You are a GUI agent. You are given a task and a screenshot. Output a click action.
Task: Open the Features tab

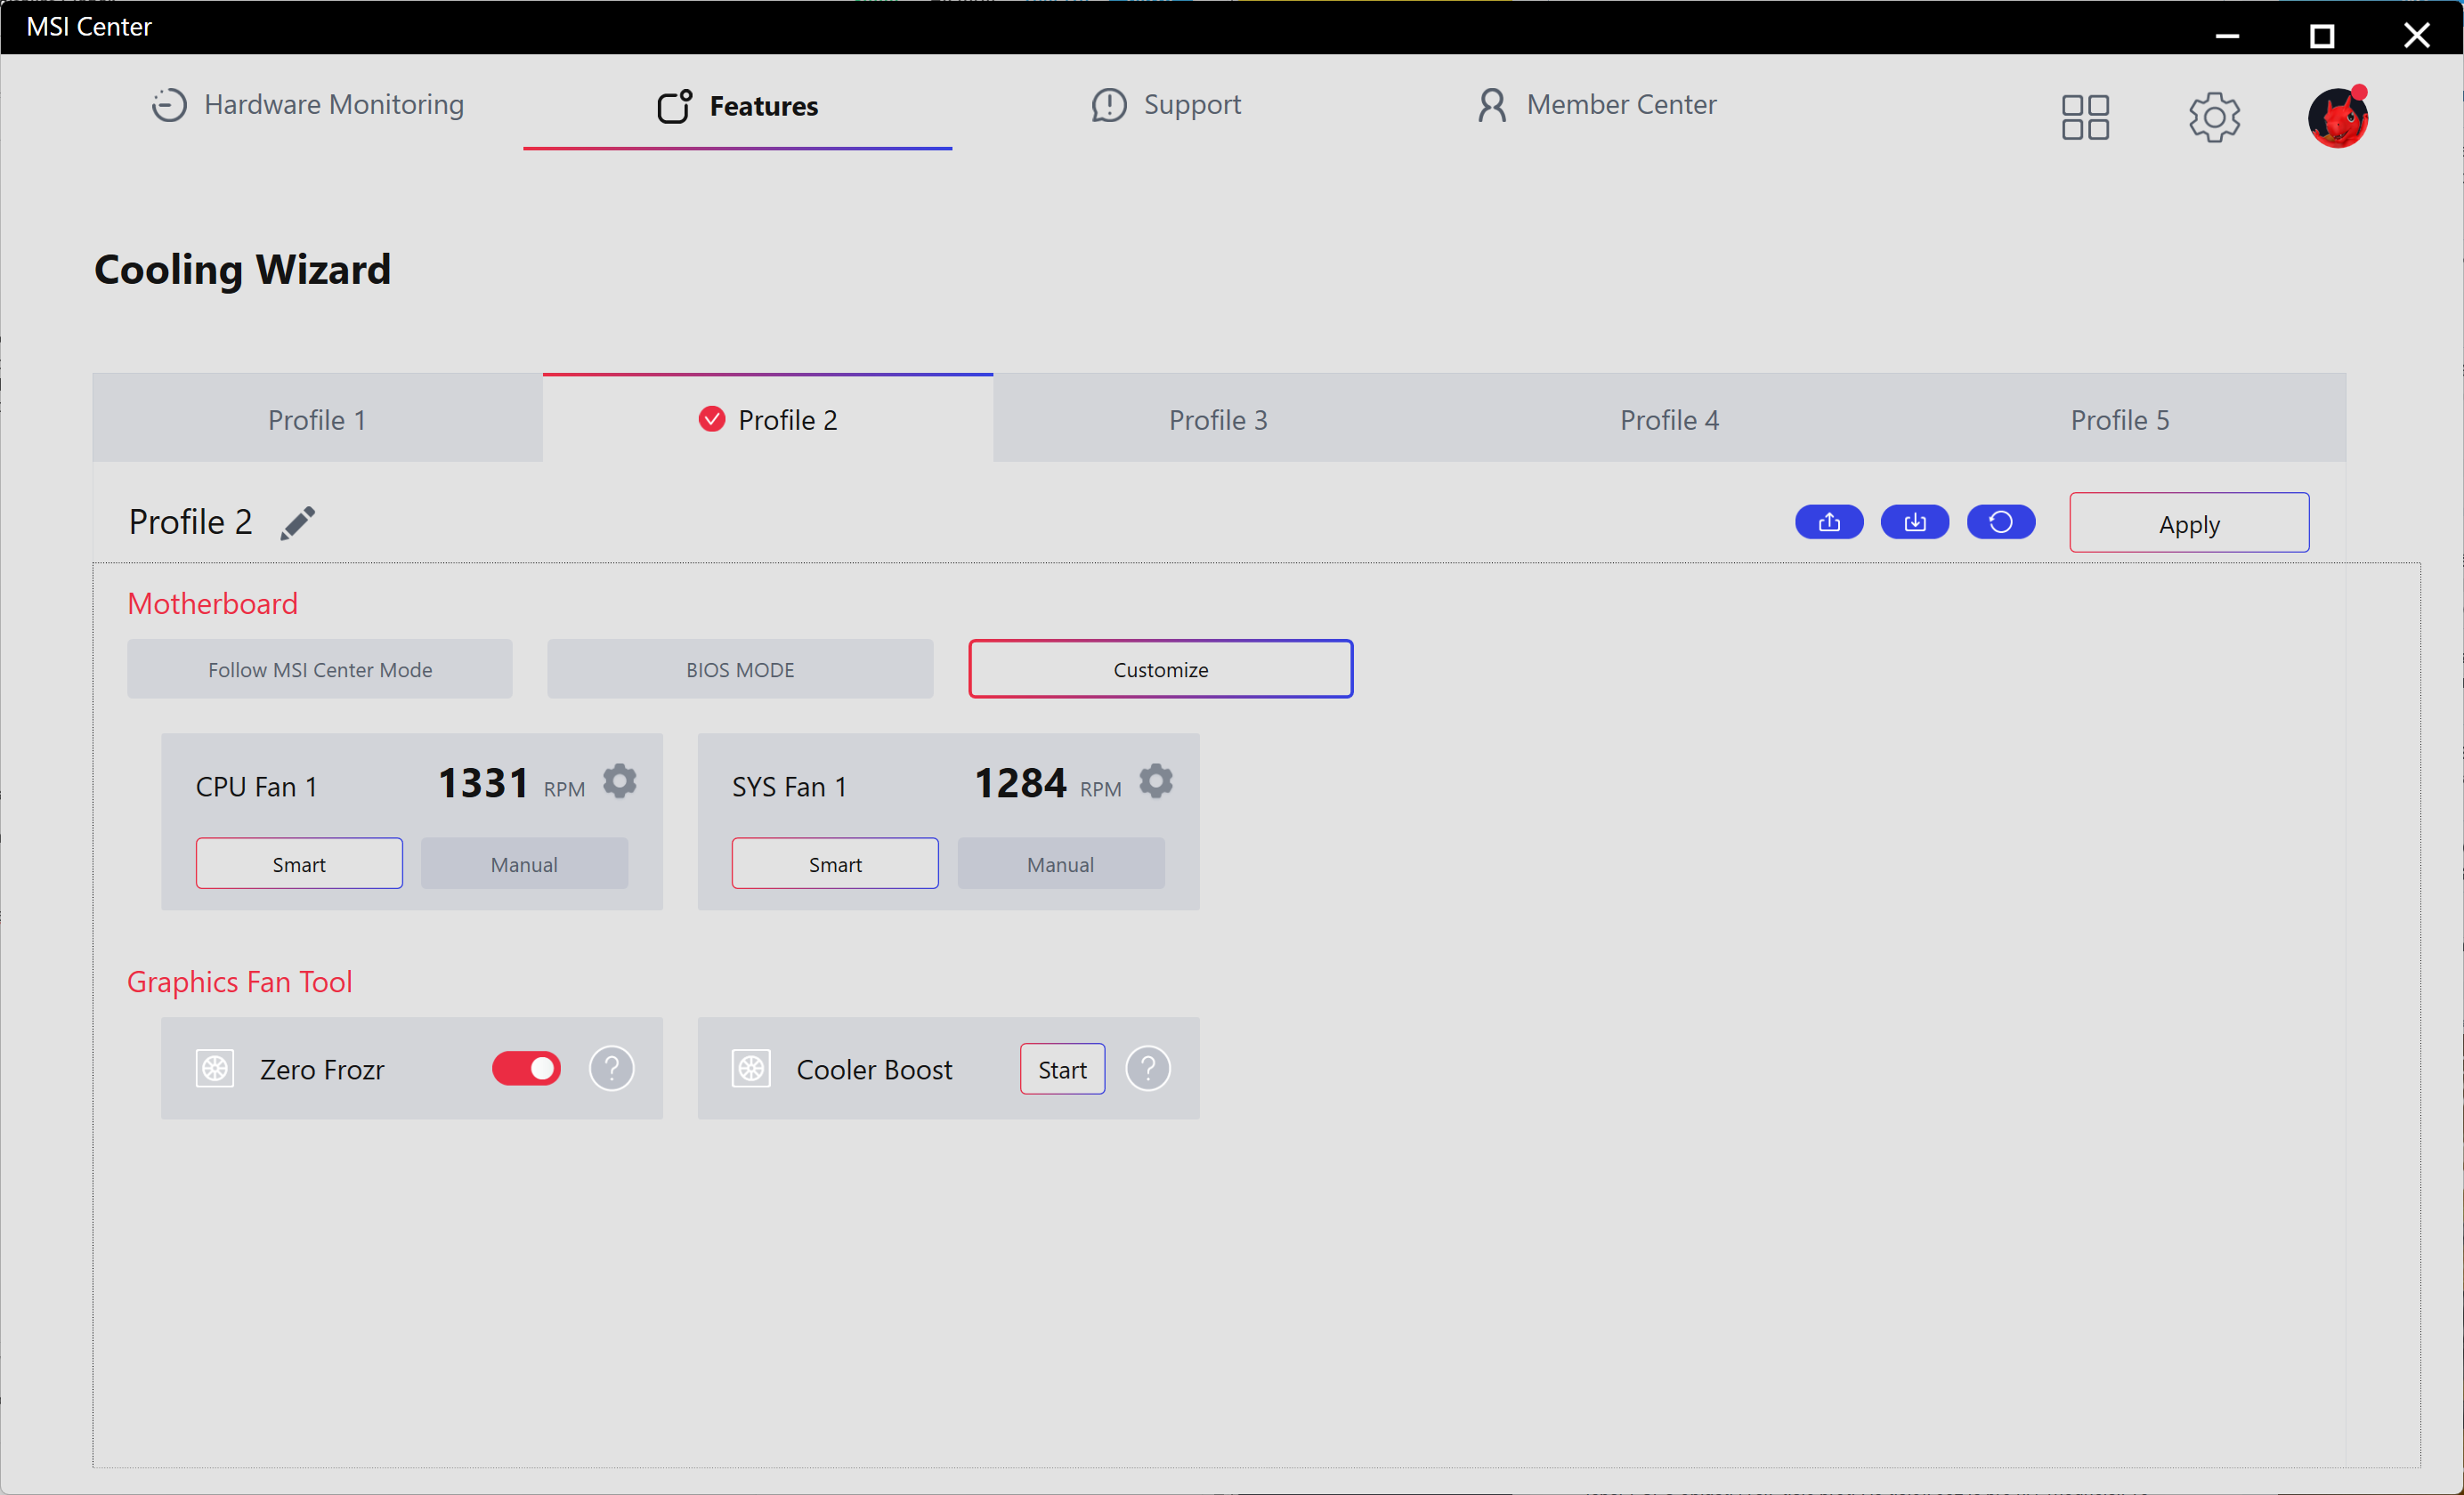737,105
